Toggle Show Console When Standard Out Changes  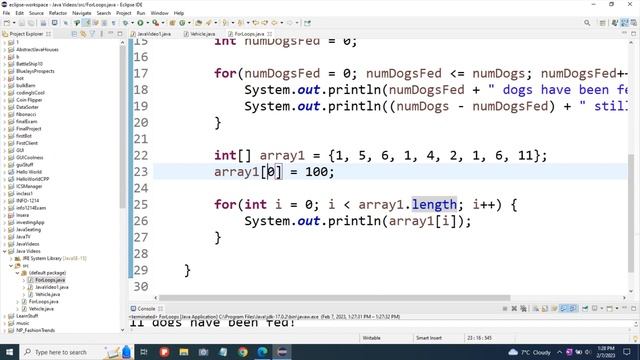click(563, 309)
